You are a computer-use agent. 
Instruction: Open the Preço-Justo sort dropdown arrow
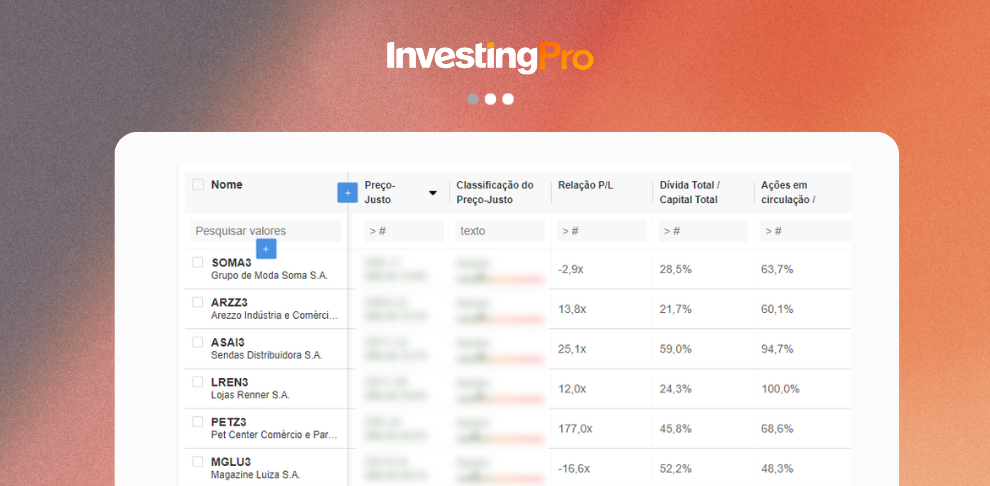(x=432, y=193)
